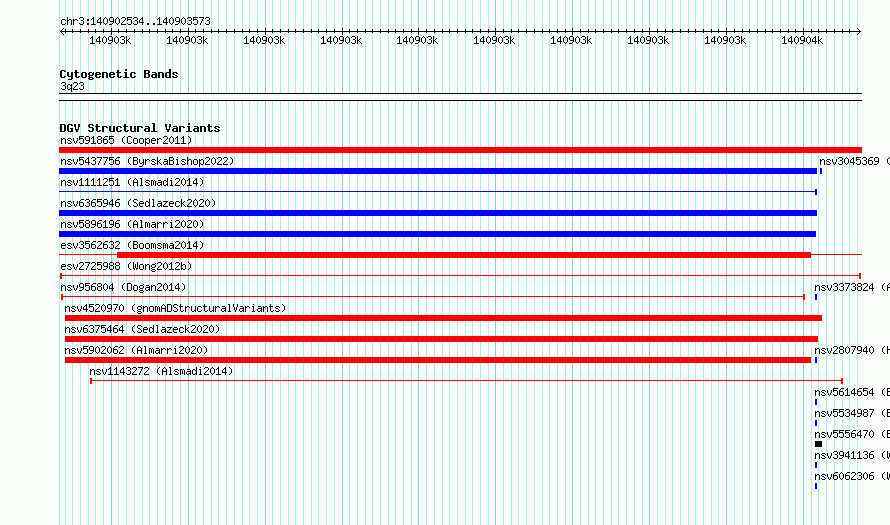Click the blue nsv5437756 ByrskaBishop2022 bar

(438, 171)
